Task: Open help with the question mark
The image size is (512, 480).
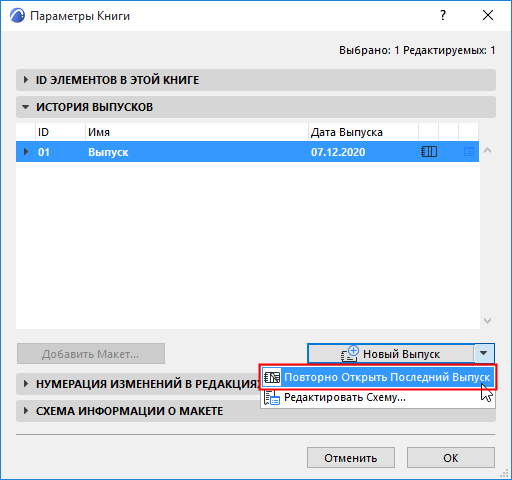Action: [443, 15]
